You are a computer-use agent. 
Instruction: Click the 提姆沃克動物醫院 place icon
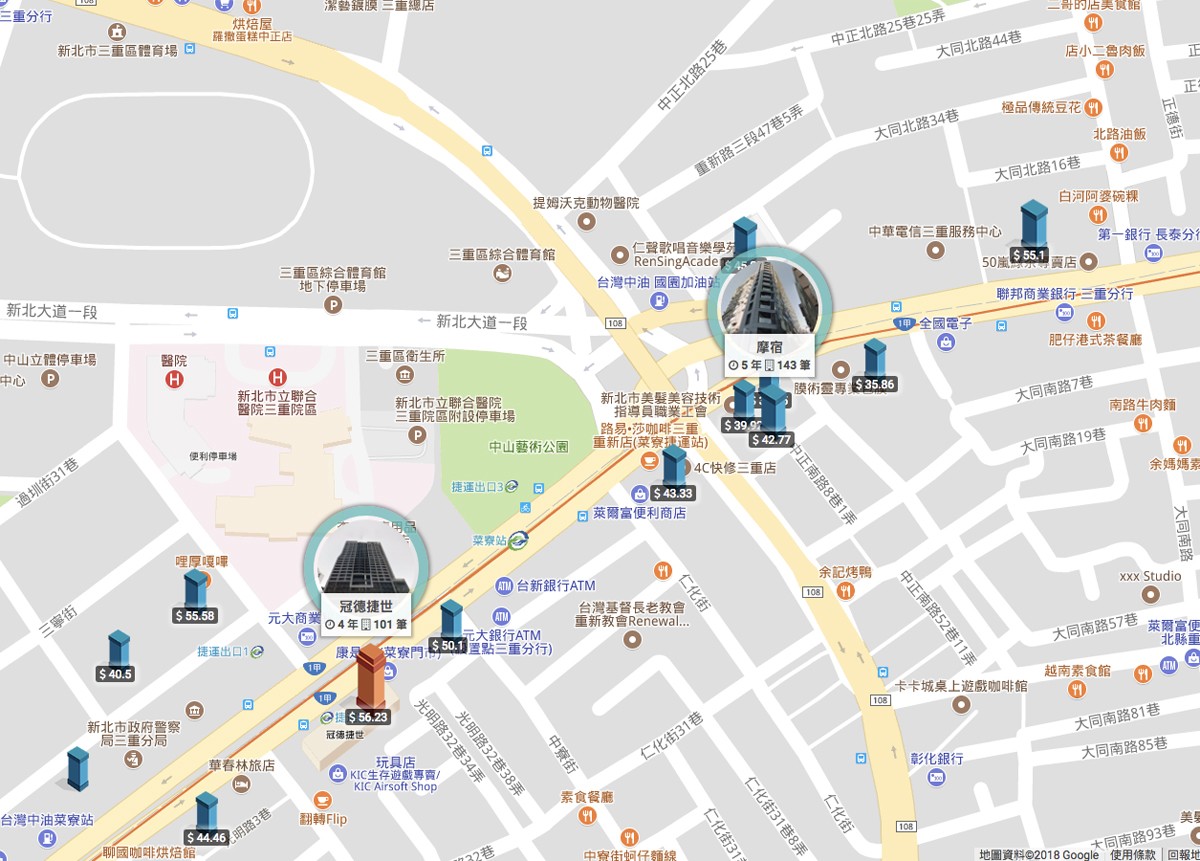[588, 222]
